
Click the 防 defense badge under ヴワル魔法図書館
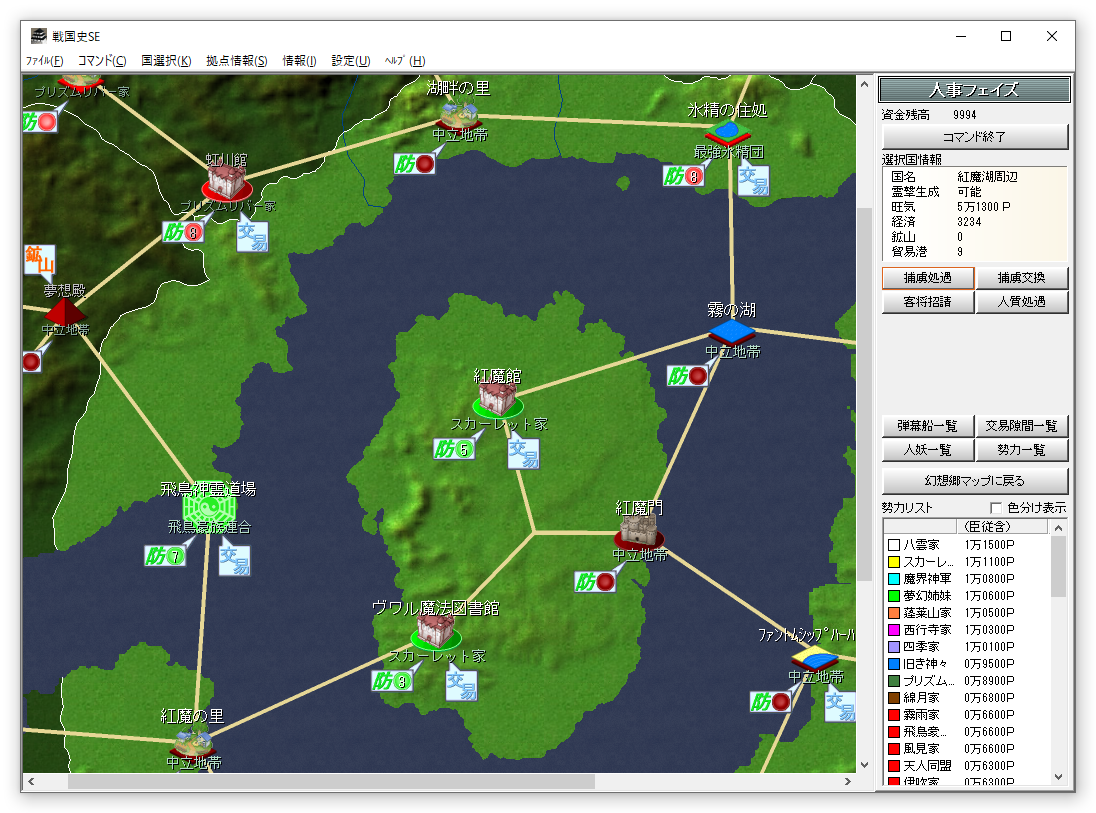(392, 681)
